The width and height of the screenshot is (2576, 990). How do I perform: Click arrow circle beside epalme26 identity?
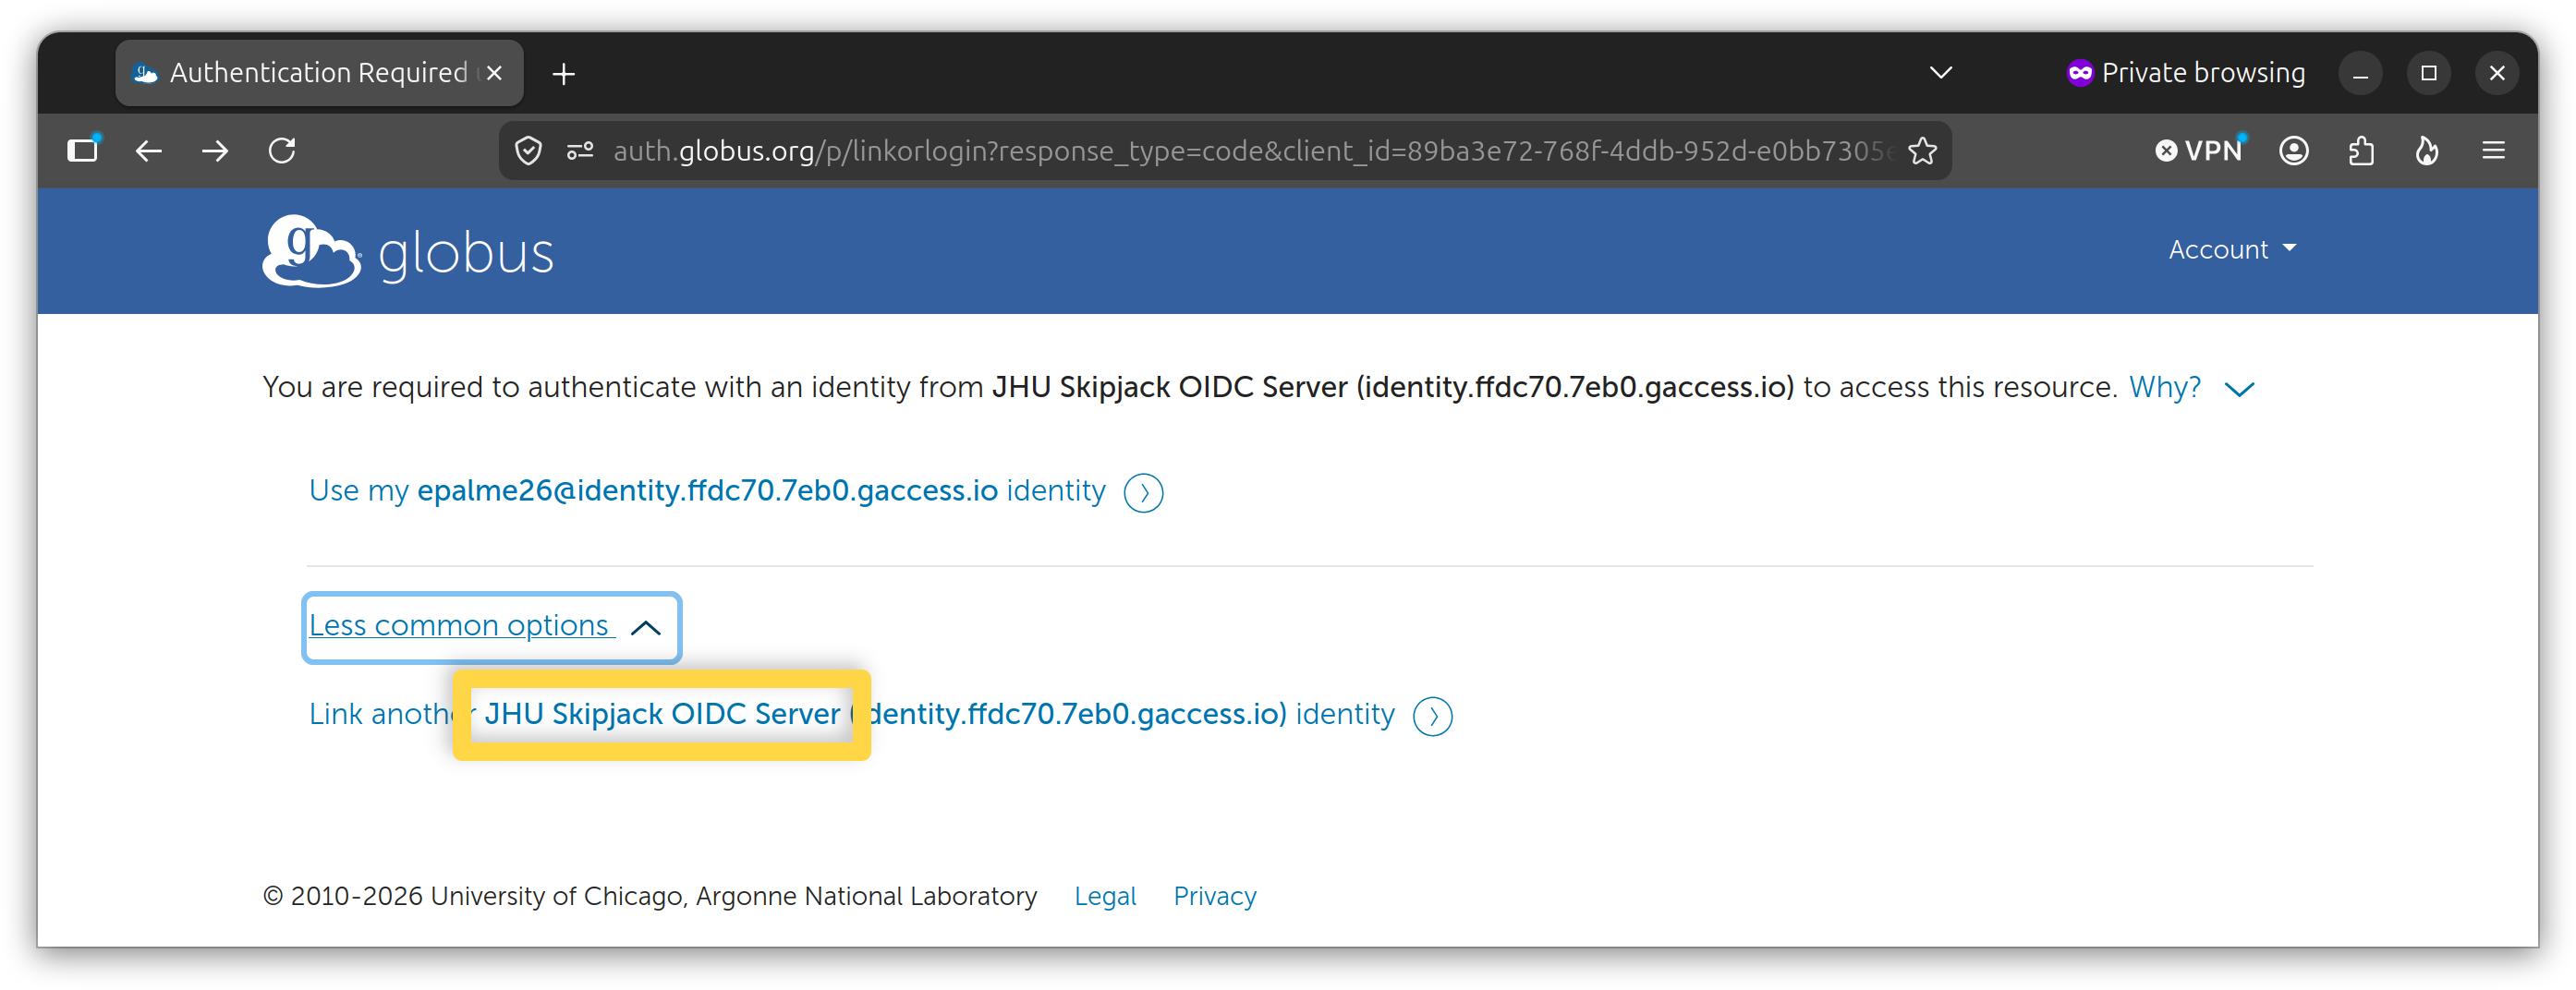pyautogui.click(x=1144, y=493)
